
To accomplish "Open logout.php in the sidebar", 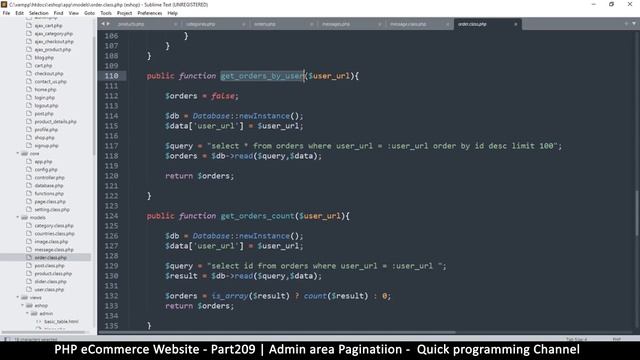I will pos(46,106).
